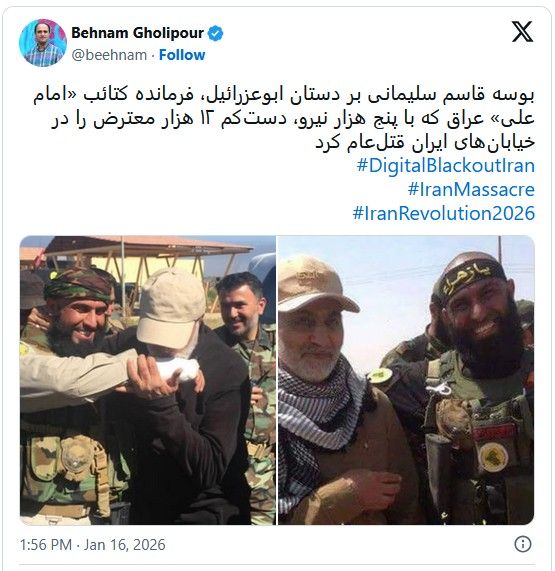This screenshot has width=555, height=571.
Task: Click the Jan 16, 2026 date
Action: (125, 545)
